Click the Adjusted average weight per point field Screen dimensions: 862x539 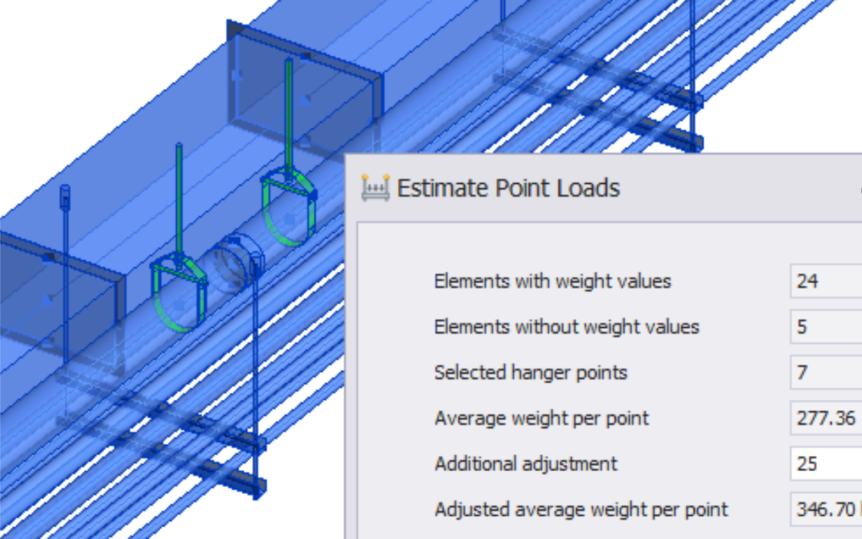point(825,510)
